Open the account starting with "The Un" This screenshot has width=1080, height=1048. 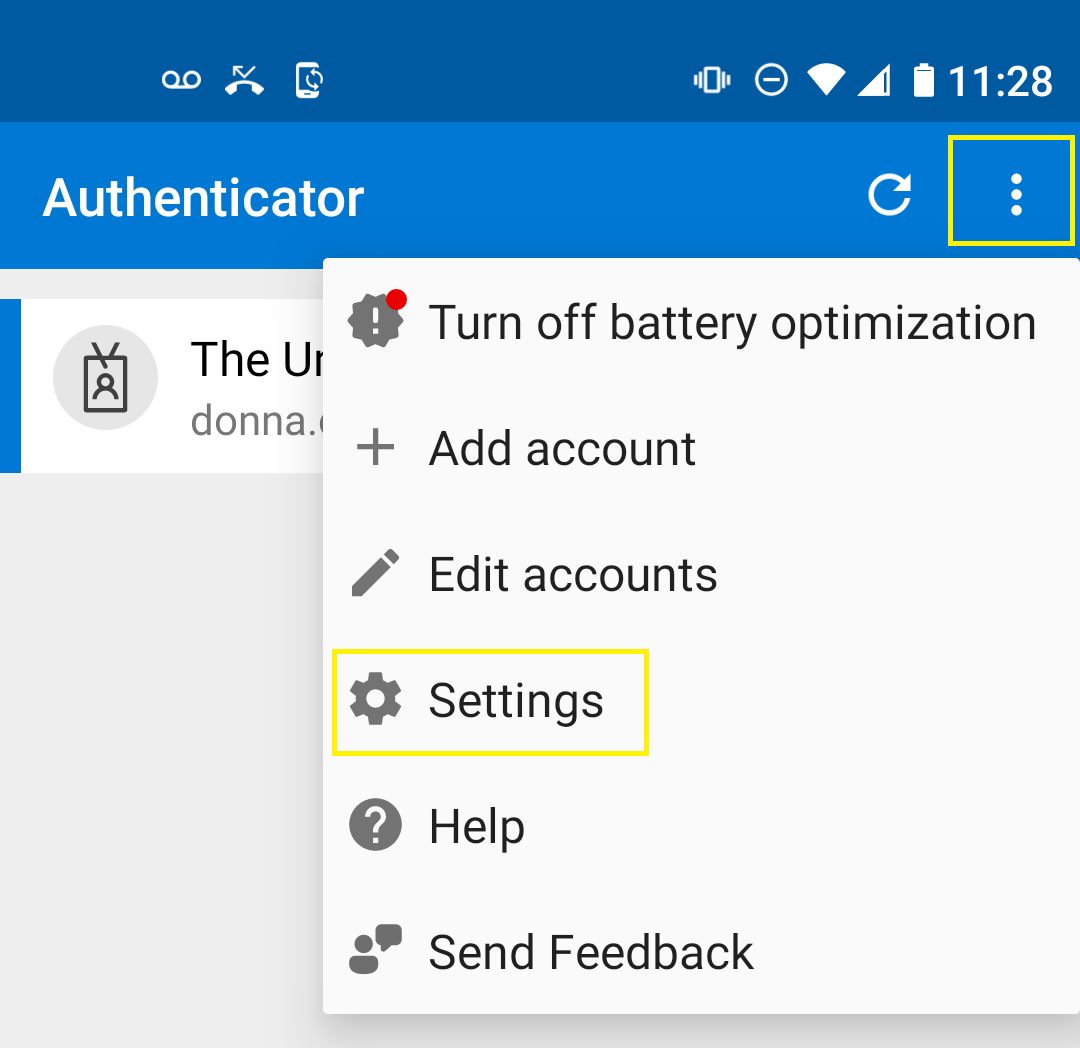[255, 359]
